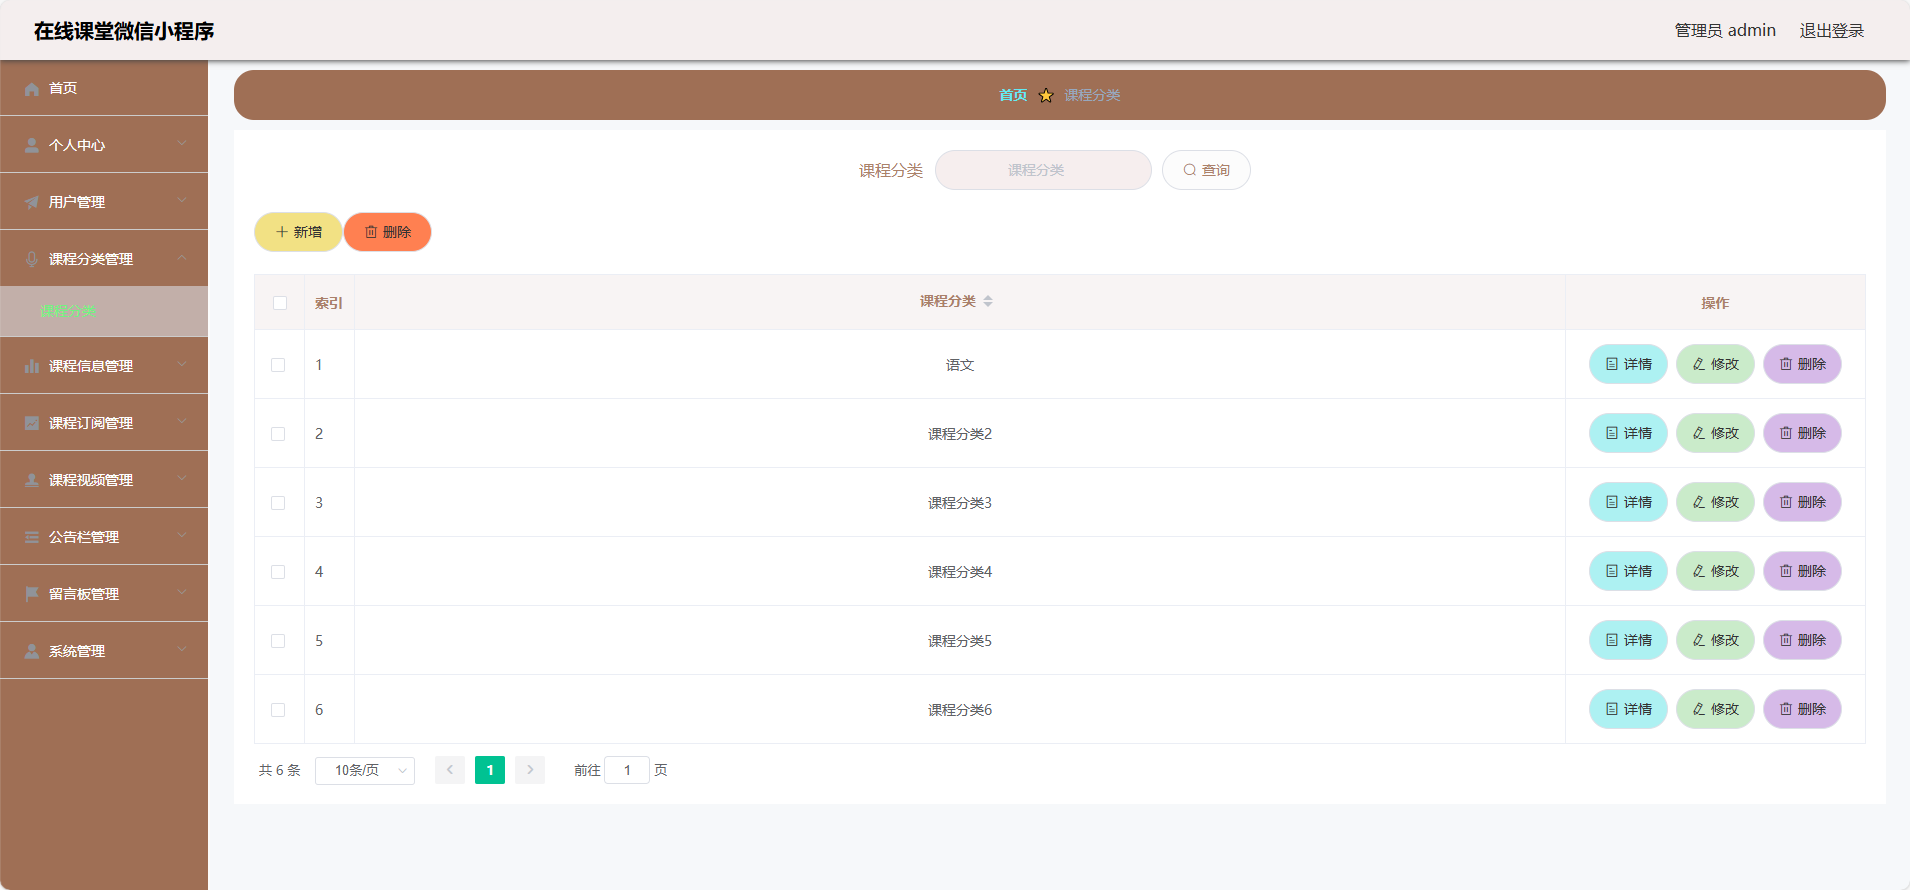Click the 查询 search button
The height and width of the screenshot is (890, 1910).
pos(1206,170)
